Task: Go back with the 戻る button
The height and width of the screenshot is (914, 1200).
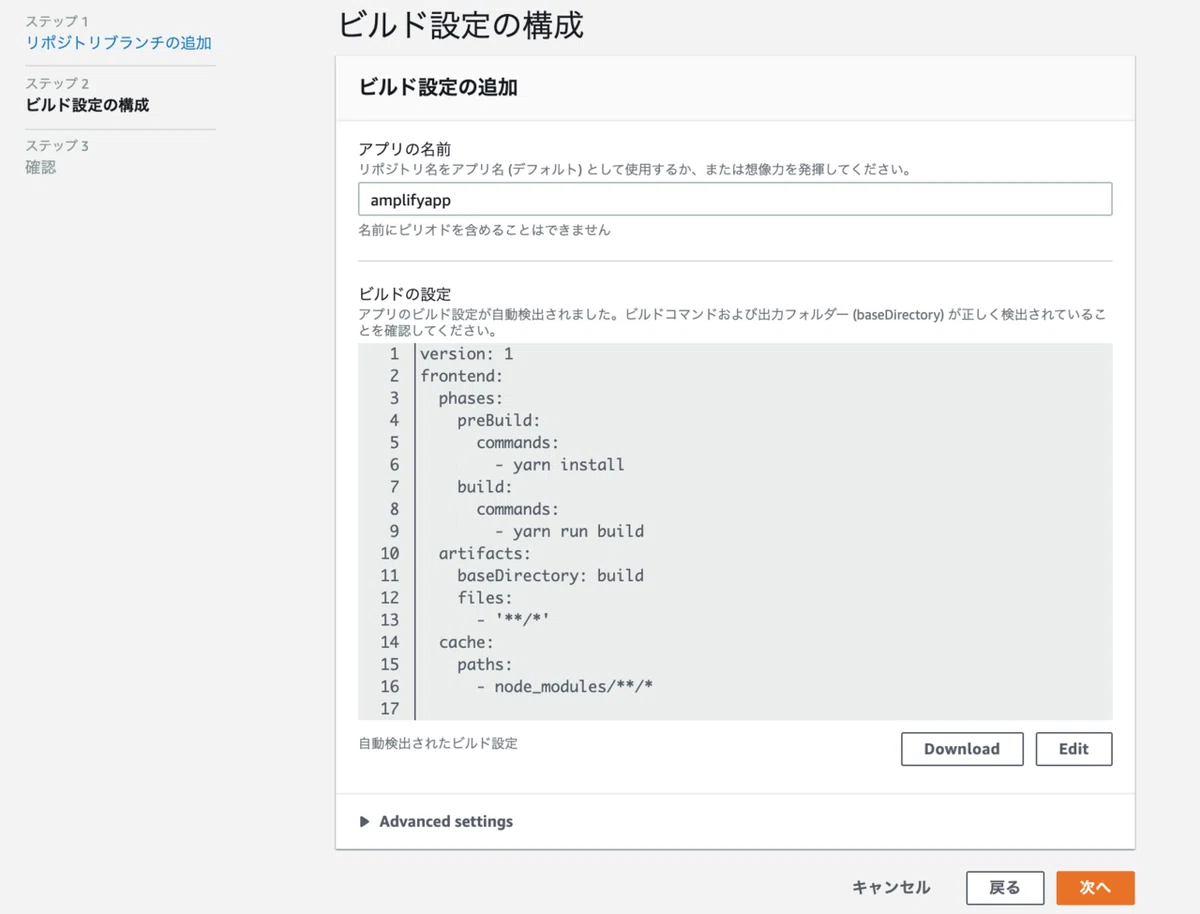Action: pyautogui.click(x=1005, y=888)
